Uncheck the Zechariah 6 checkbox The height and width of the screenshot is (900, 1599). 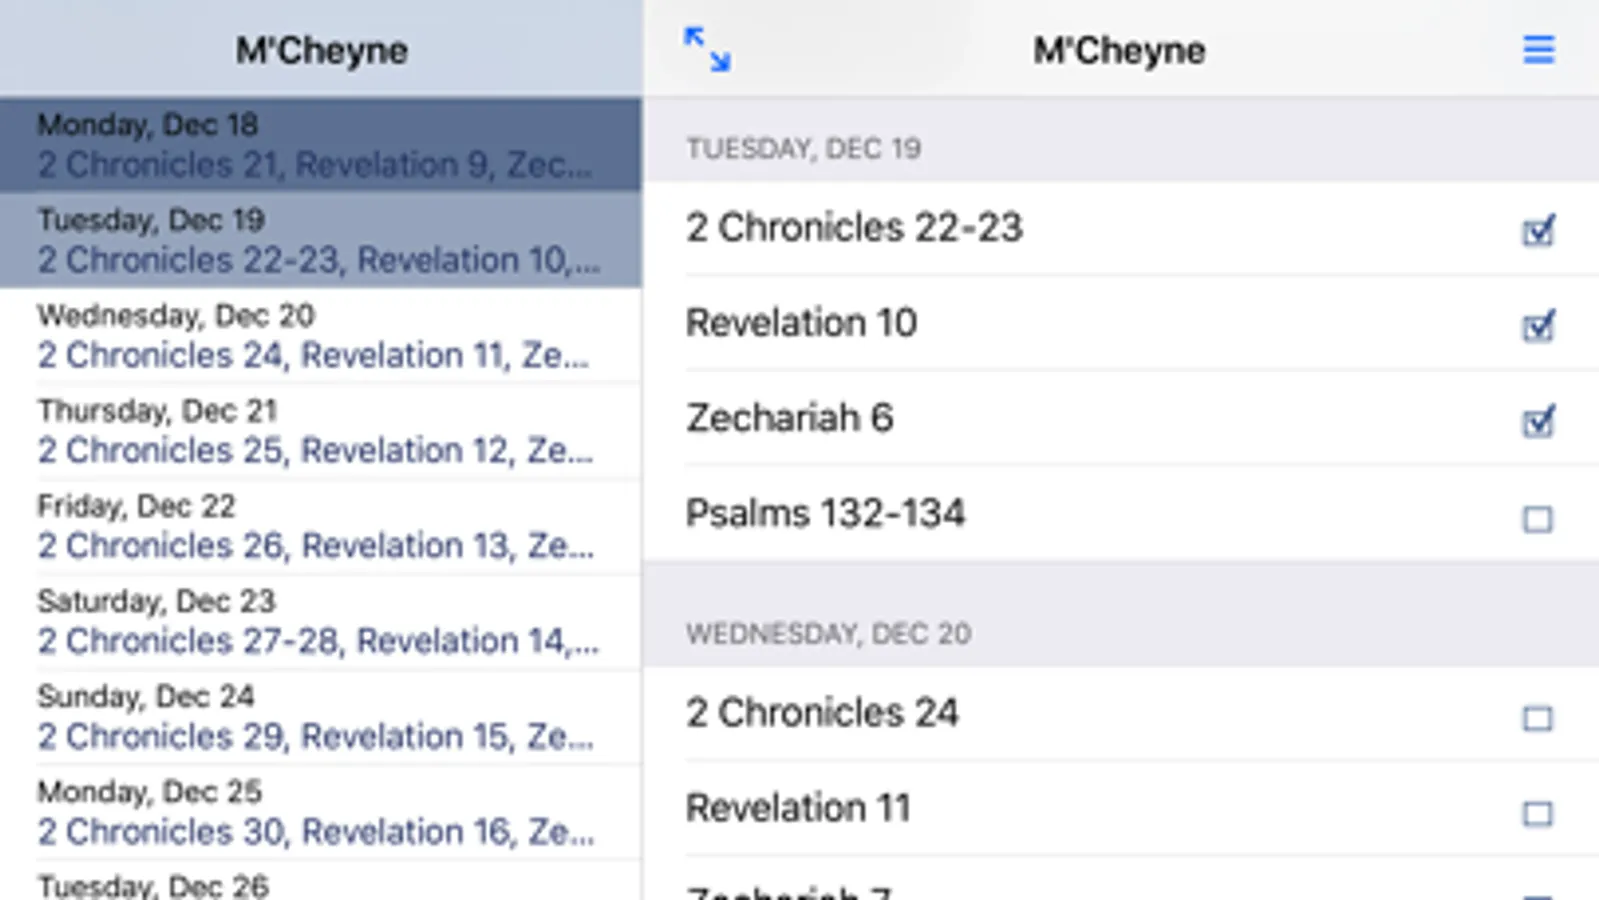click(1538, 421)
